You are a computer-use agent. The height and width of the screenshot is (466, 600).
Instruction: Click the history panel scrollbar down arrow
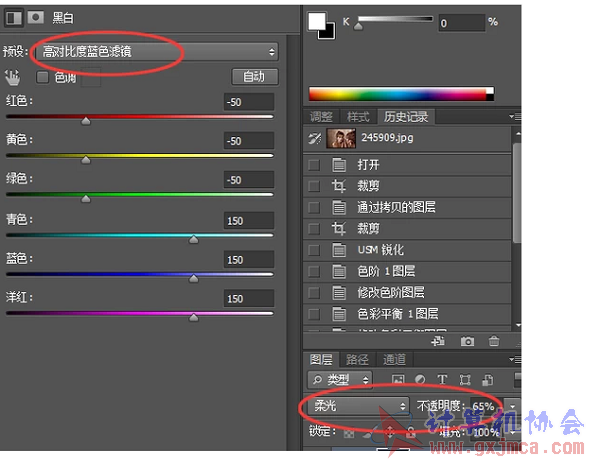[x=518, y=326]
